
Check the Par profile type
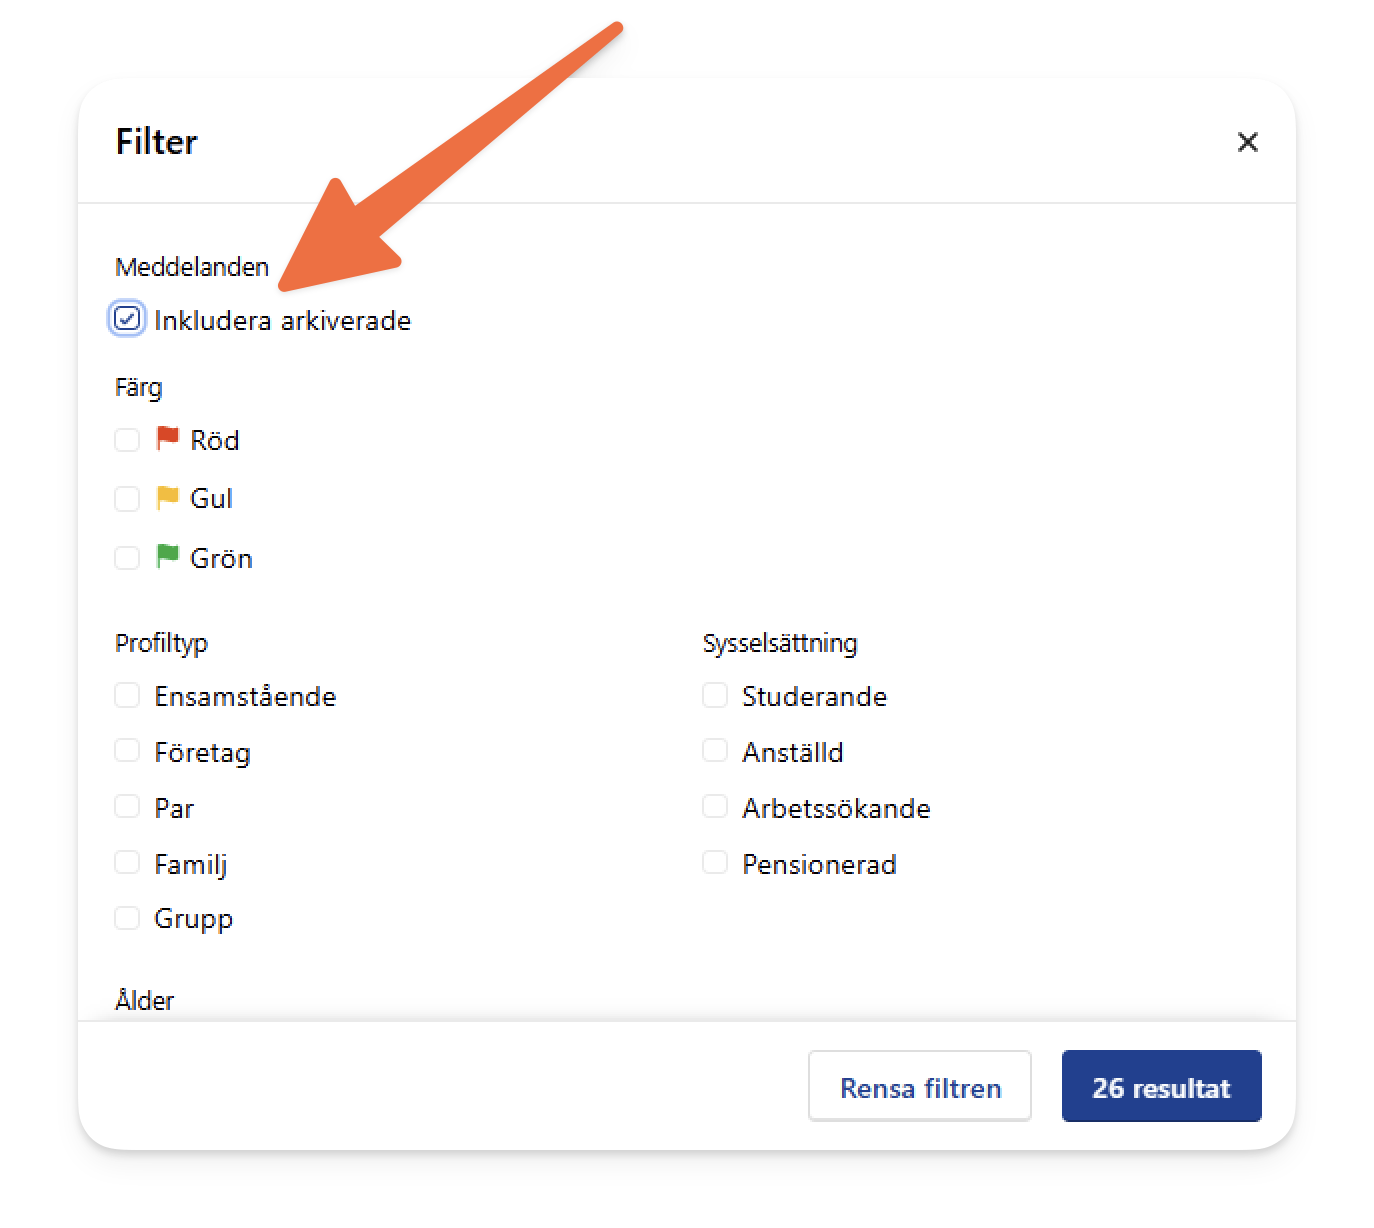click(x=127, y=806)
